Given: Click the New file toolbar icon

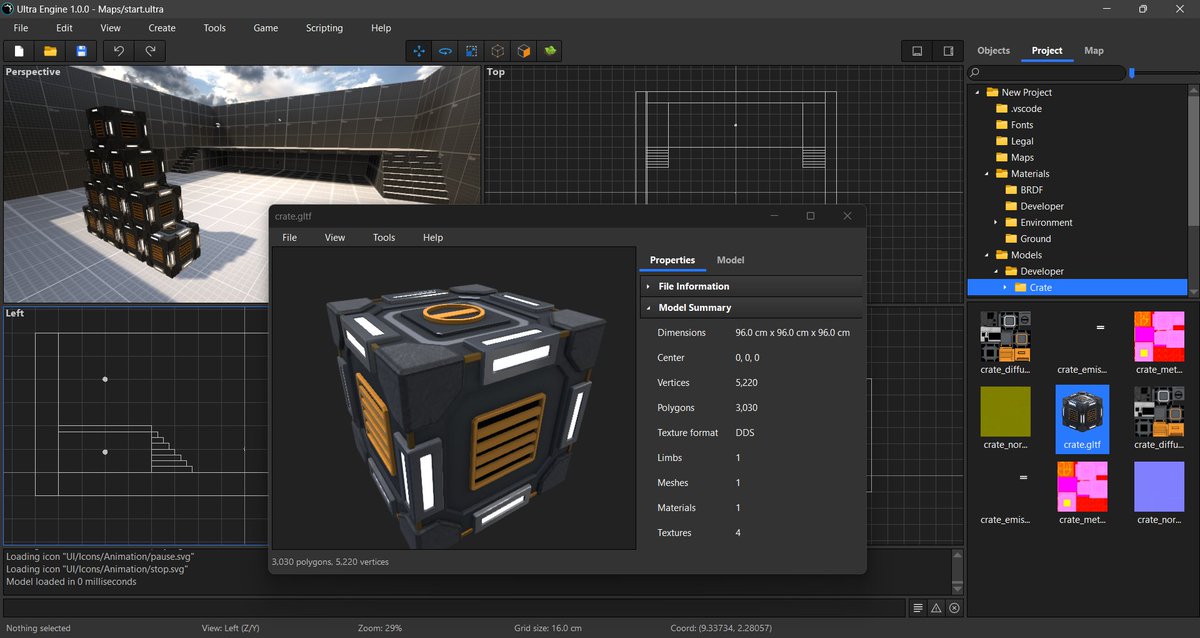Looking at the screenshot, I should (x=19, y=51).
